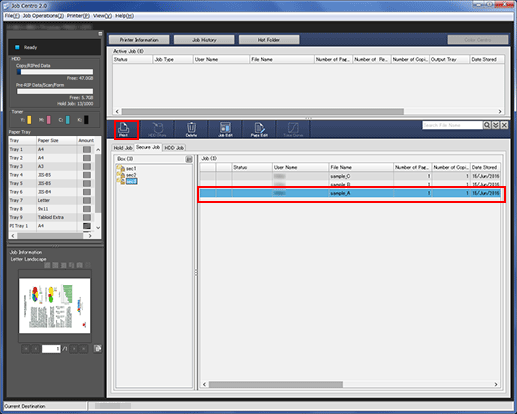Click the search magnifier icon
517x414 pixels.
[487, 125]
